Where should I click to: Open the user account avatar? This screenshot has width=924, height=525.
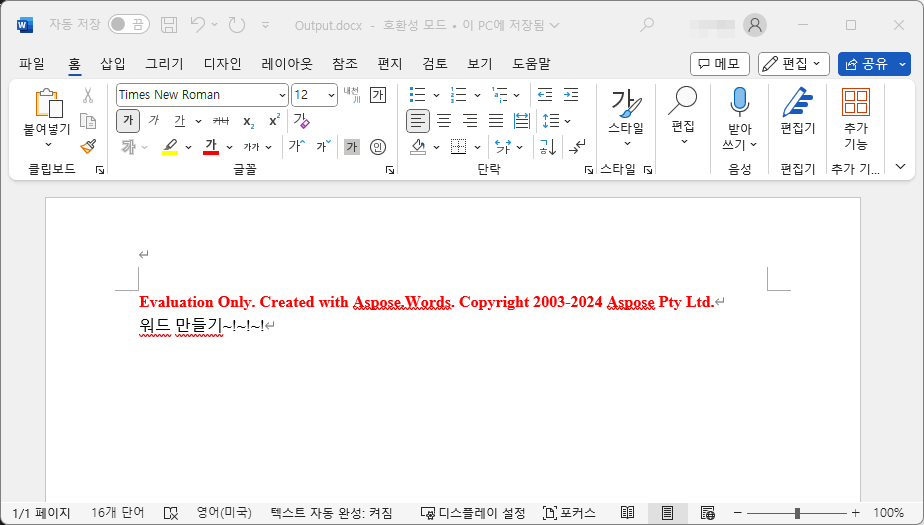[755, 25]
